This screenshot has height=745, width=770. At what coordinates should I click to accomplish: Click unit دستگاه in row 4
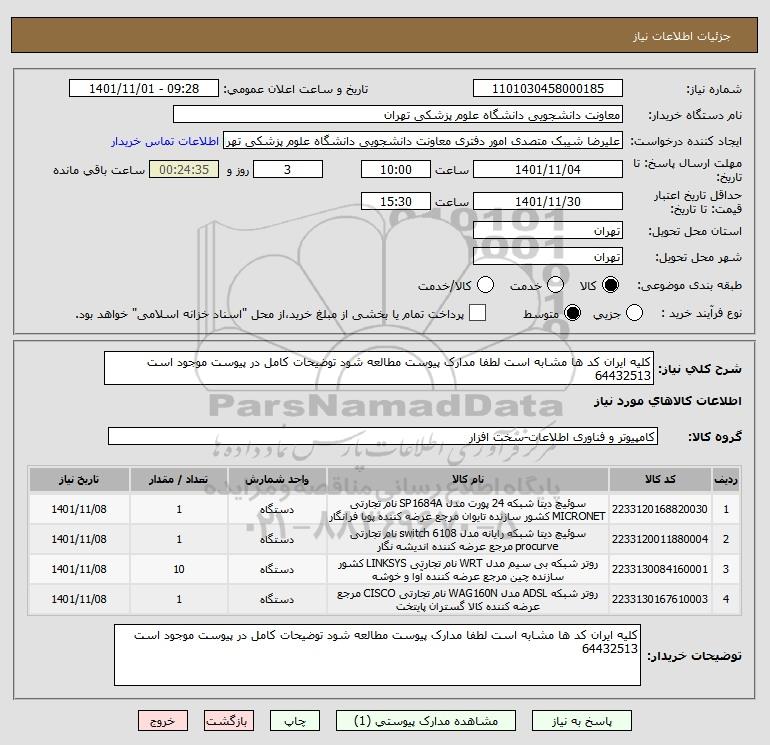pos(277,599)
